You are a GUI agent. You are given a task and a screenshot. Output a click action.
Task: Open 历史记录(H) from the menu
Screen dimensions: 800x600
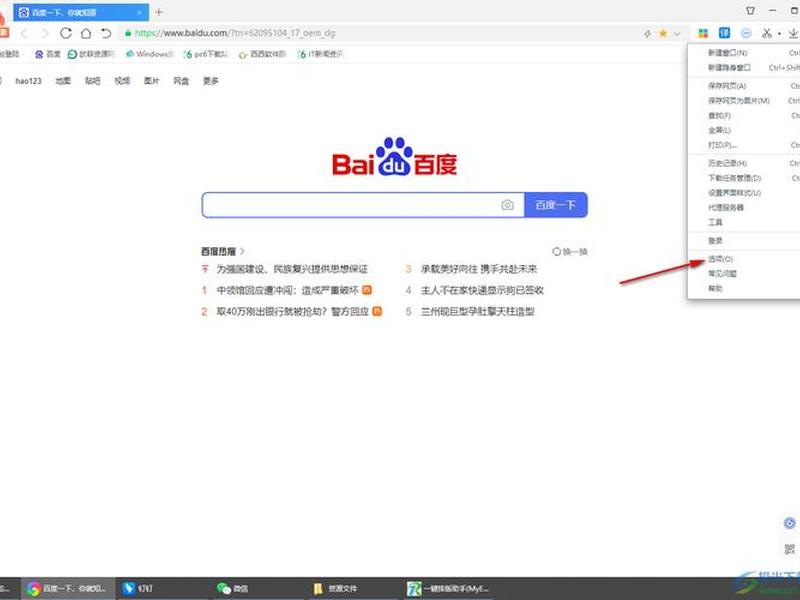745,163
